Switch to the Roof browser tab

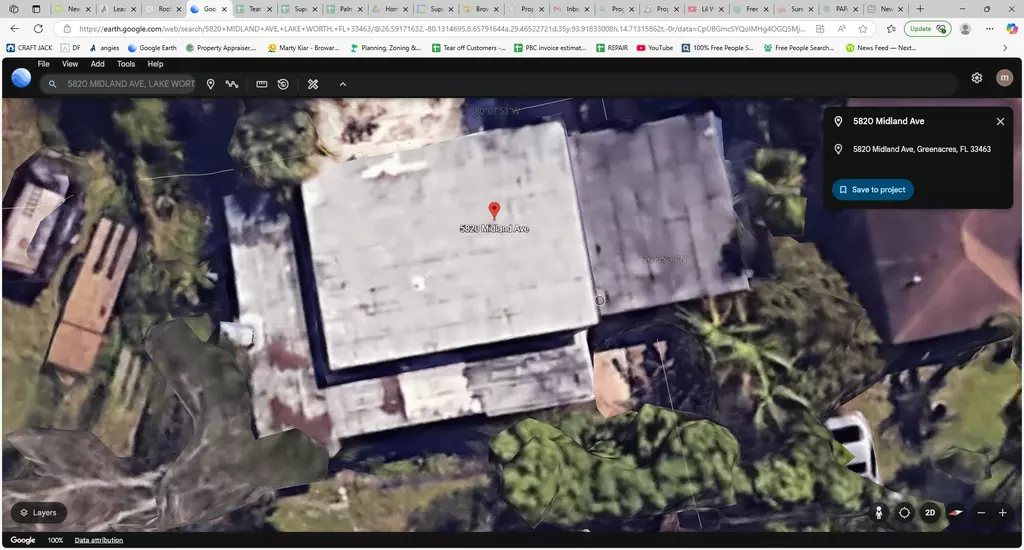pyautogui.click(x=163, y=9)
